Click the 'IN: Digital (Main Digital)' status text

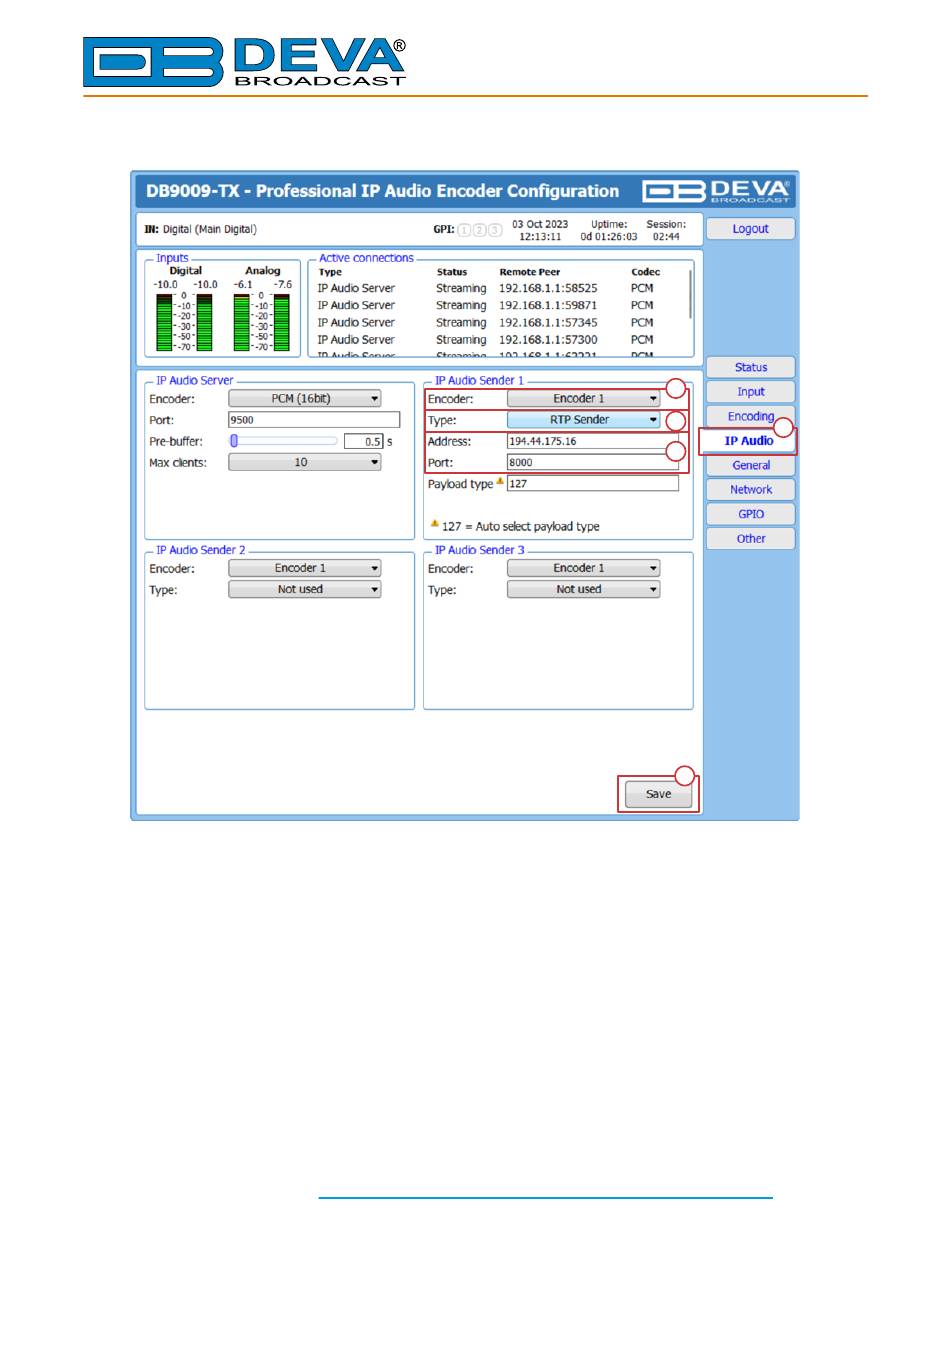(200, 230)
